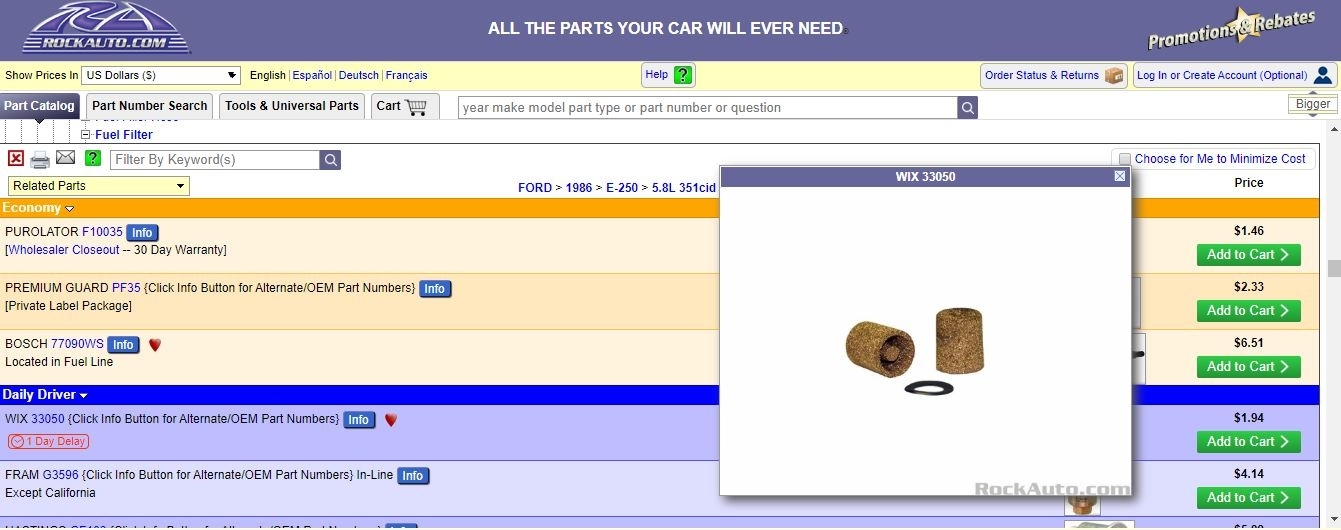Click part number link 77090WS
The image size is (1341, 530).
click(77, 344)
